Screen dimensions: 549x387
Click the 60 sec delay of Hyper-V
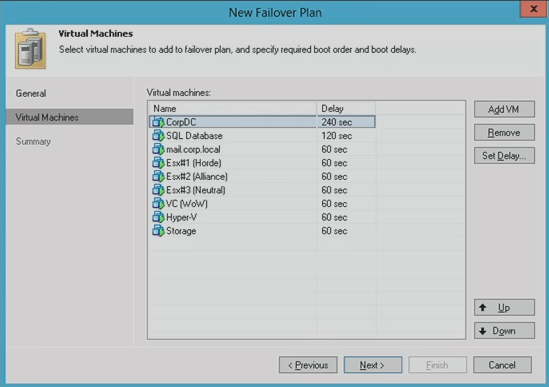(x=334, y=217)
